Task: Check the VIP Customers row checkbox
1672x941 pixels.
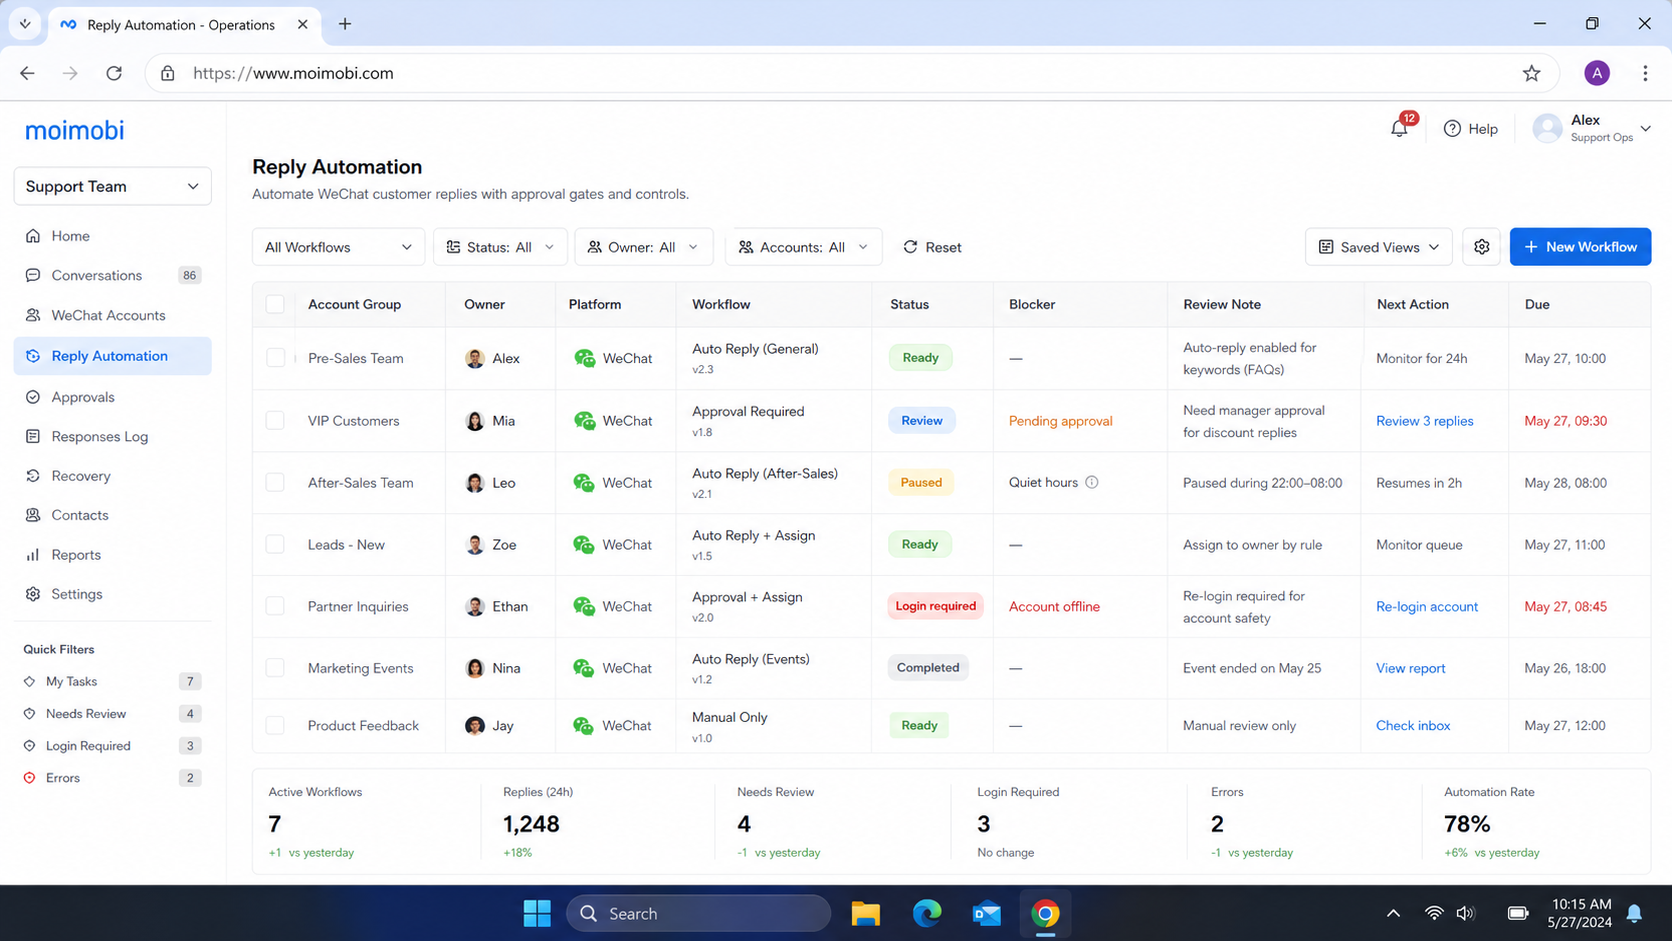Action: point(275,421)
